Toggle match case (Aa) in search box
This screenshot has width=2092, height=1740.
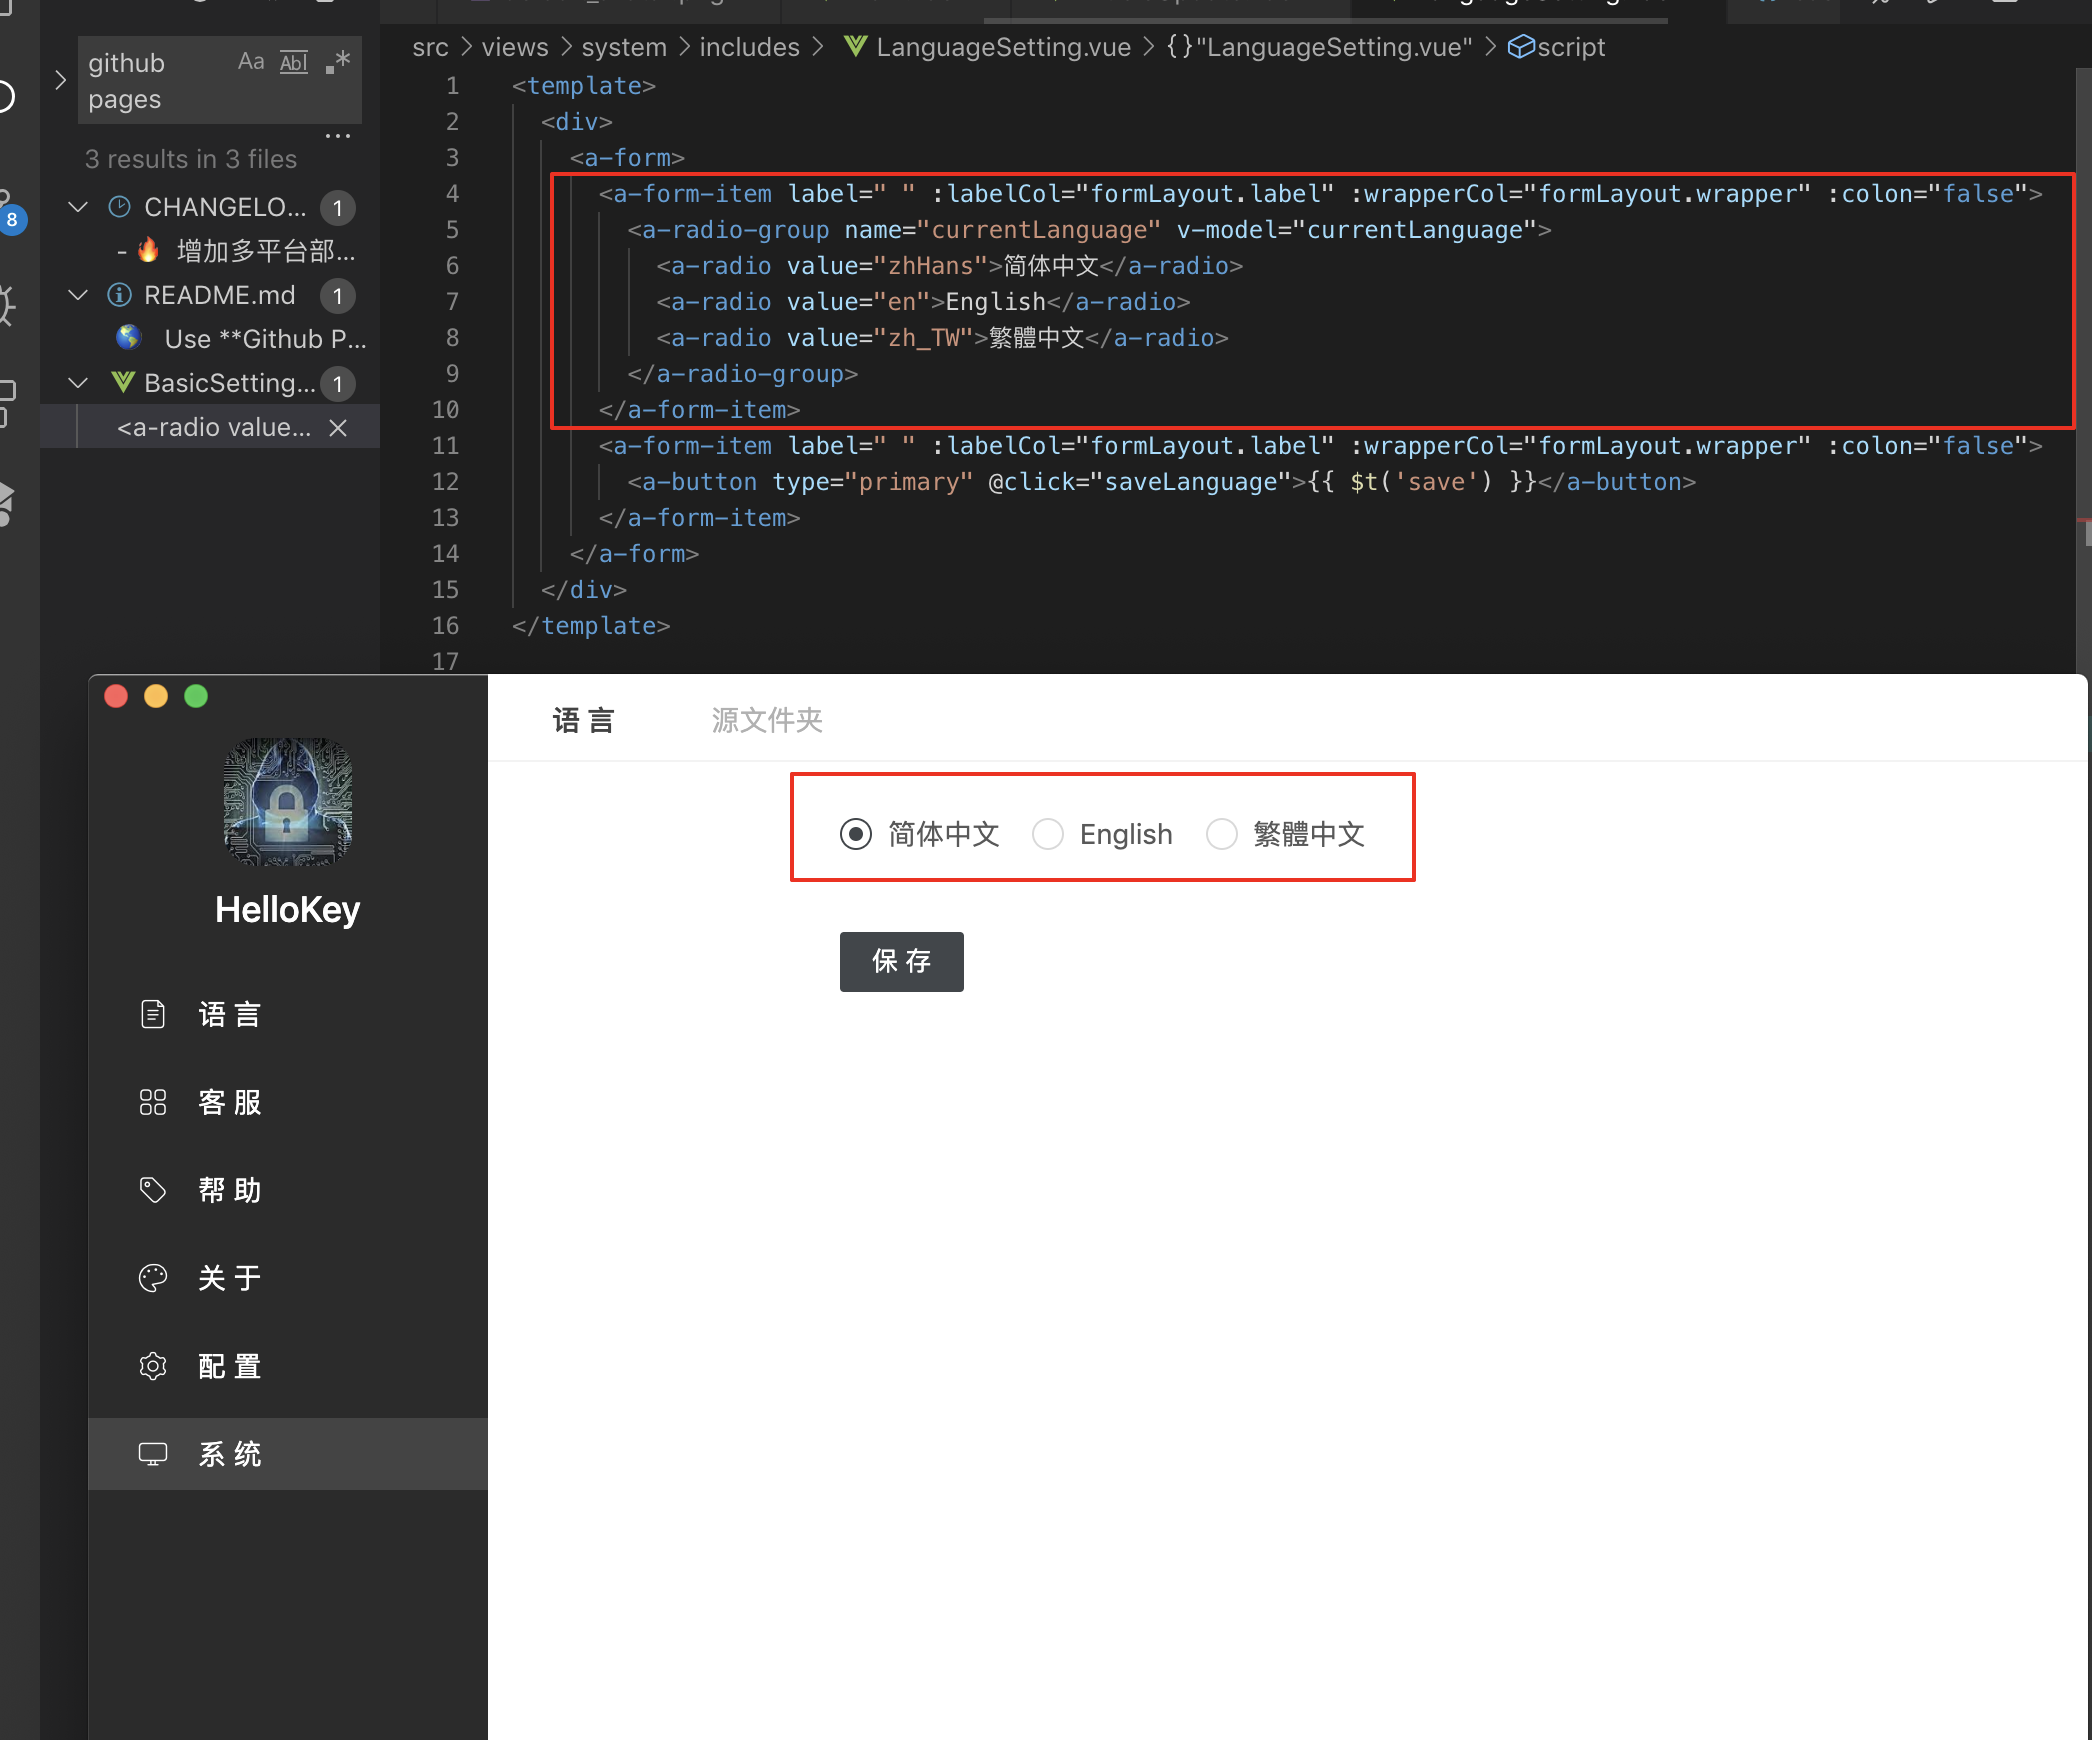point(250,61)
